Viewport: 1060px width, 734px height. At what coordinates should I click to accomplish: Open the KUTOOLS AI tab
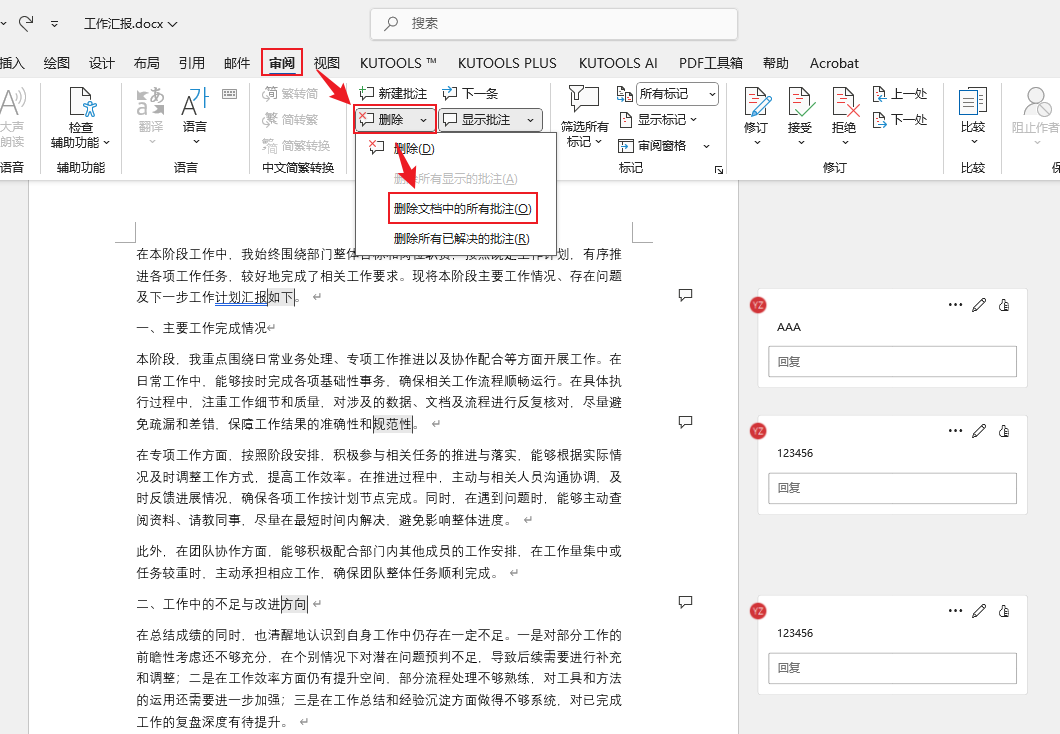(x=617, y=62)
